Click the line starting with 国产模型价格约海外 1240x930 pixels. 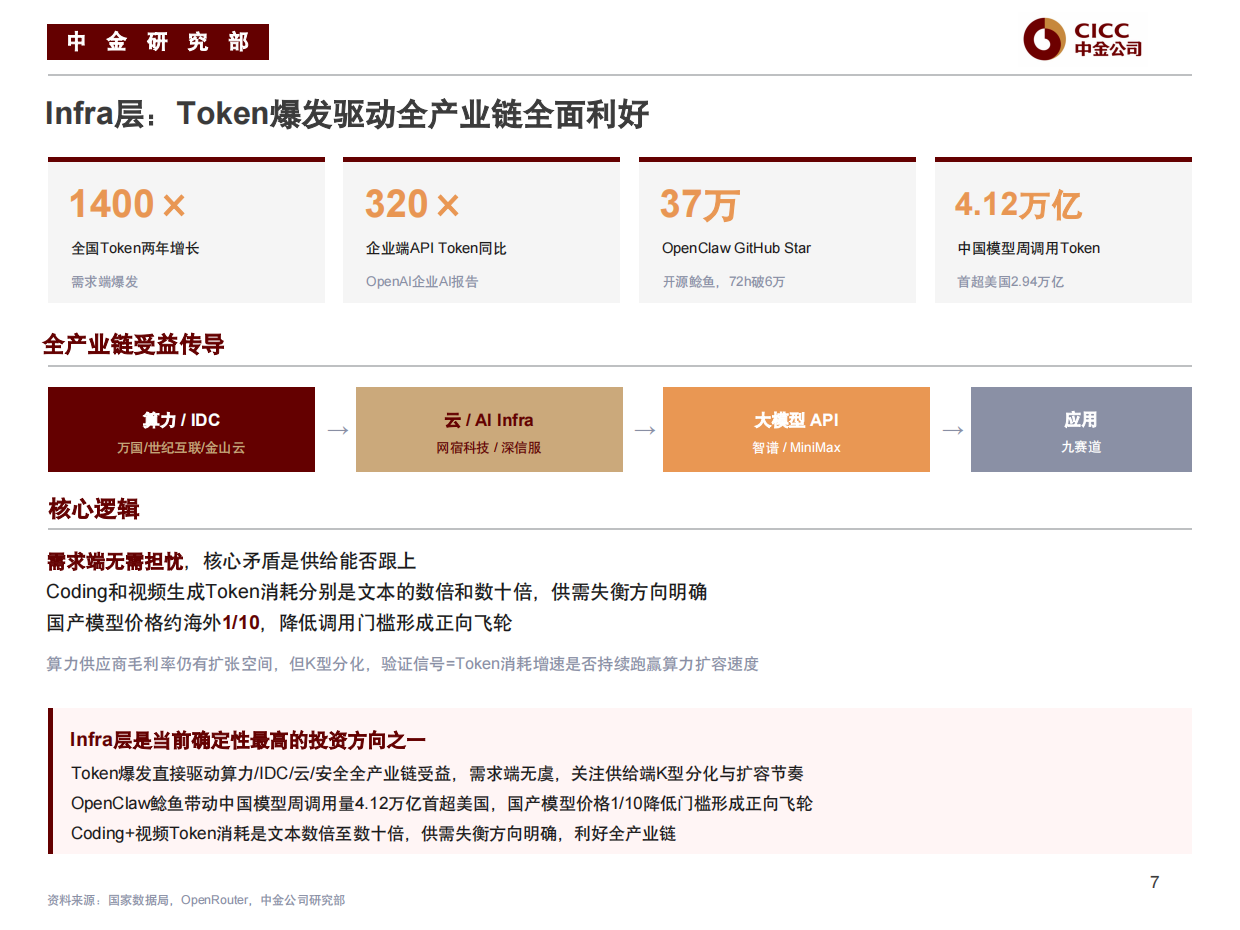[279, 623]
